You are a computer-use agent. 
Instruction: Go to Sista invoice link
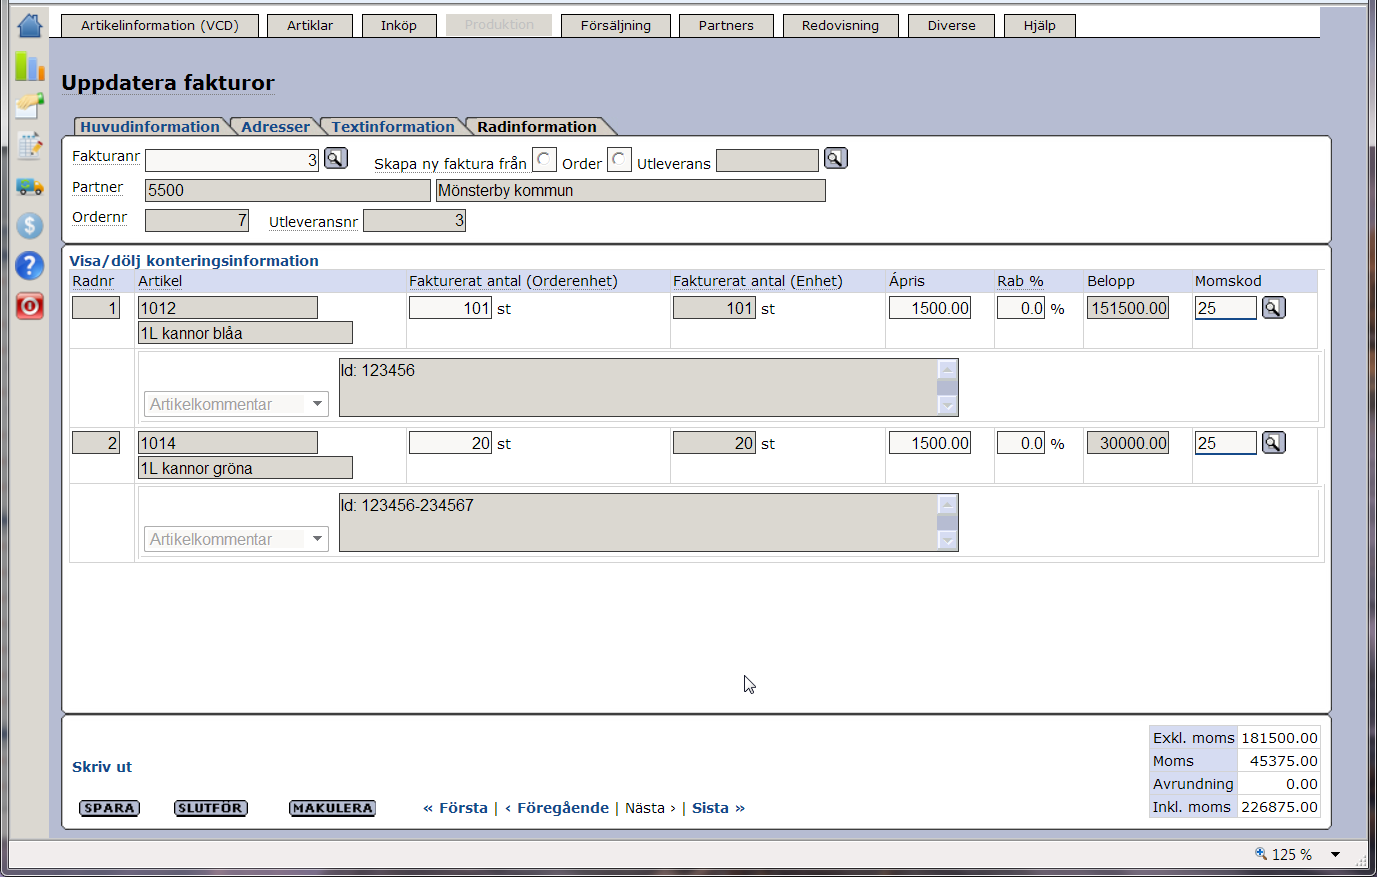tap(718, 808)
